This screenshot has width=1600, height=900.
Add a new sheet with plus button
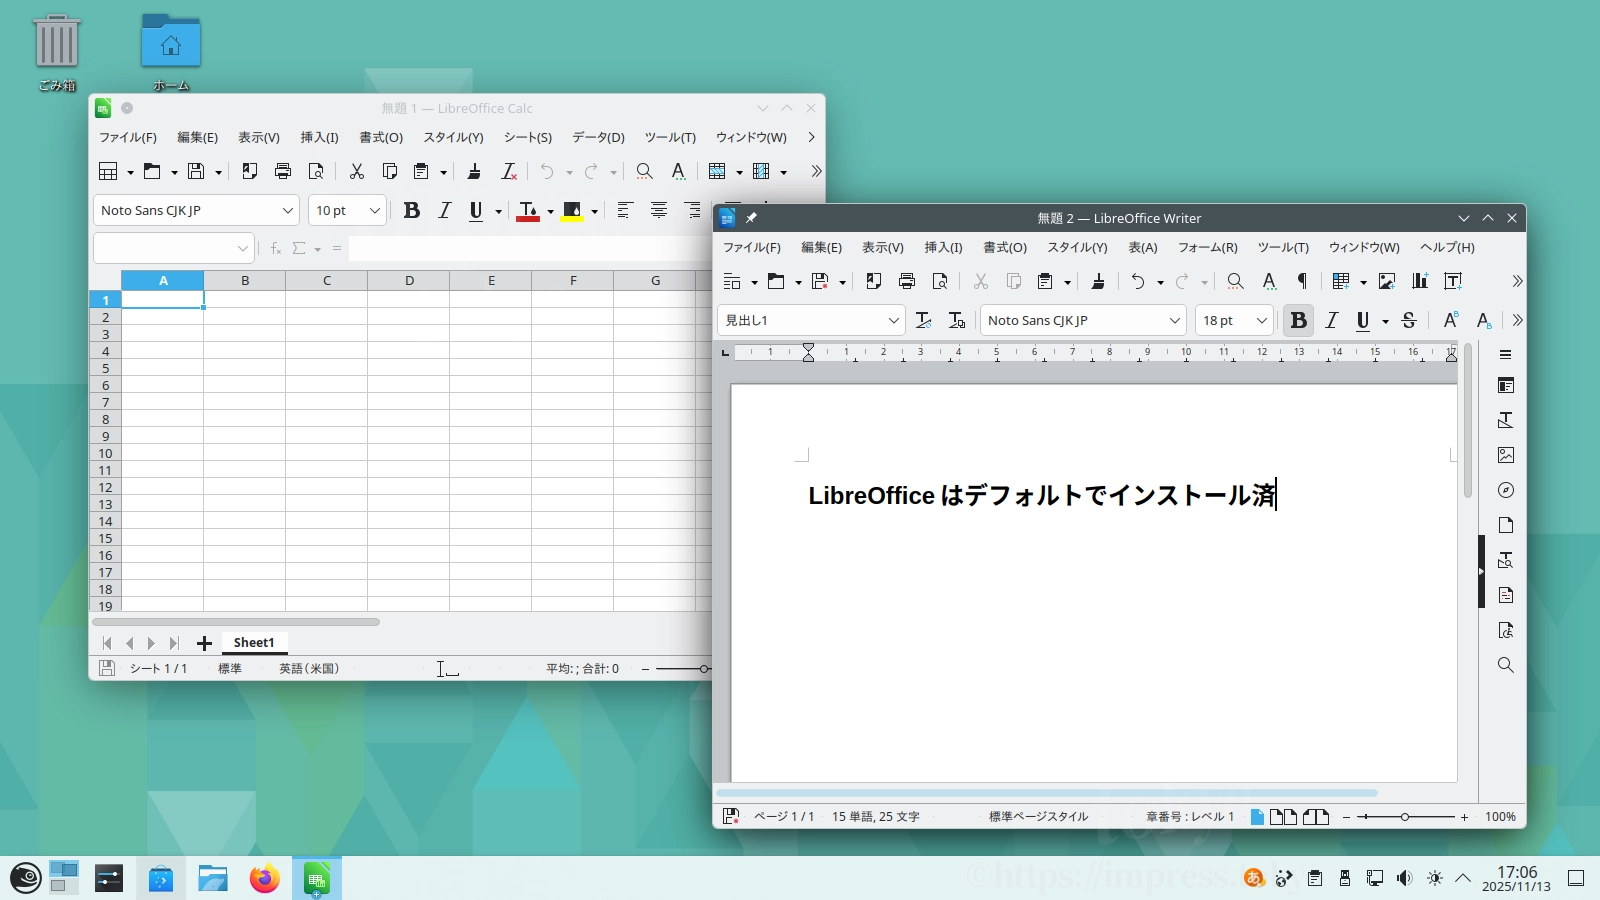click(x=204, y=643)
